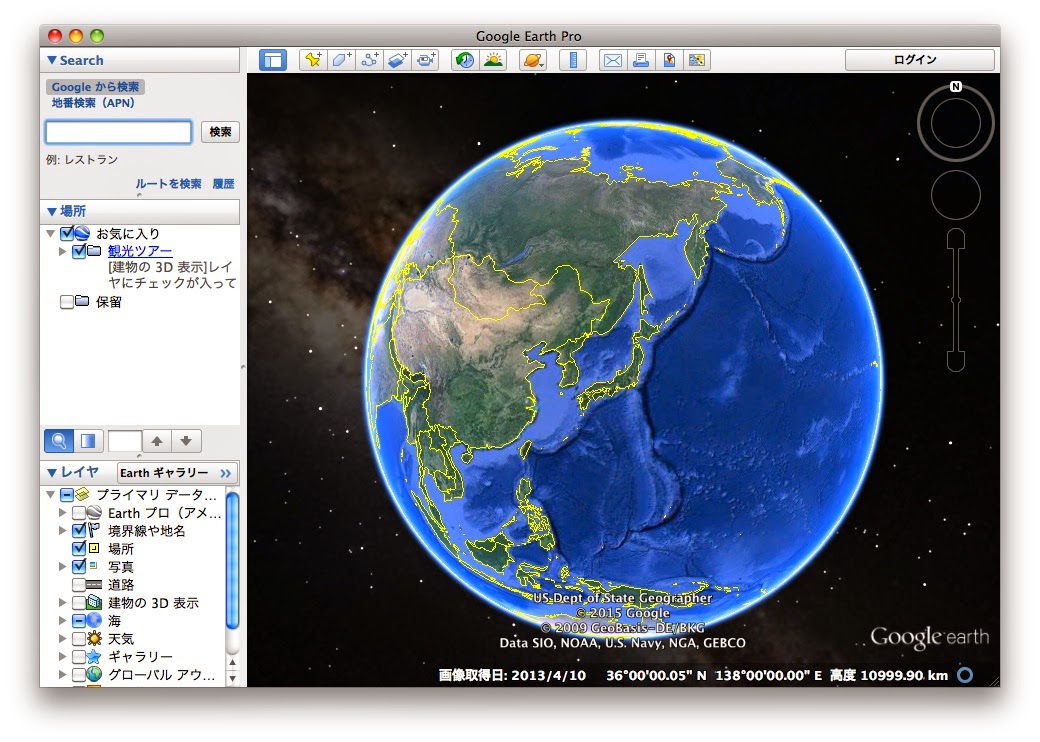Click the small field beside panel toggle
1040x742 pixels.
(x=125, y=441)
